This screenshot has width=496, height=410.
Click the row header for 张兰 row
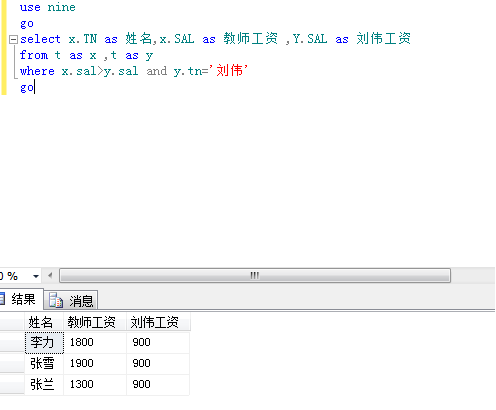(12, 385)
